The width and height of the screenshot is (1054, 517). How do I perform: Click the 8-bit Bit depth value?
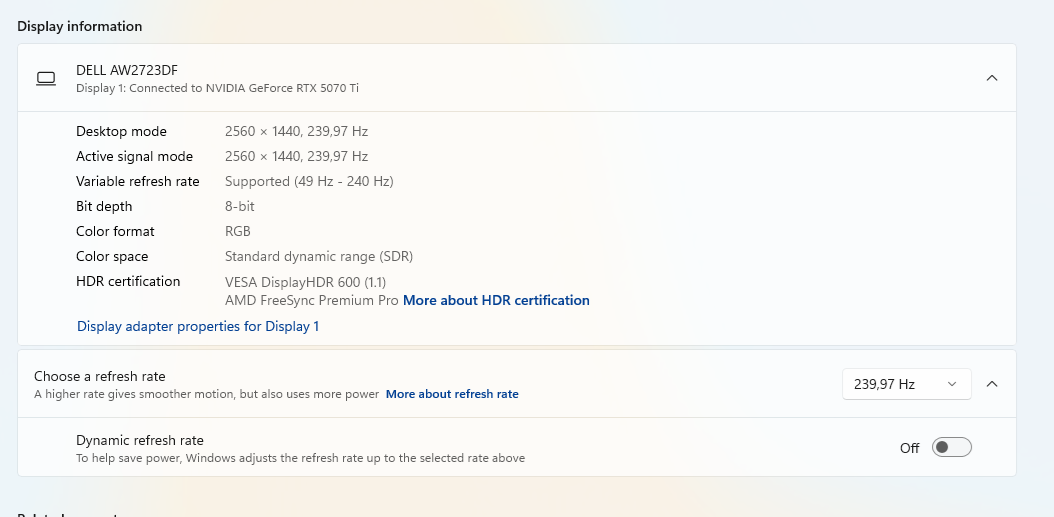pyautogui.click(x=240, y=206)
